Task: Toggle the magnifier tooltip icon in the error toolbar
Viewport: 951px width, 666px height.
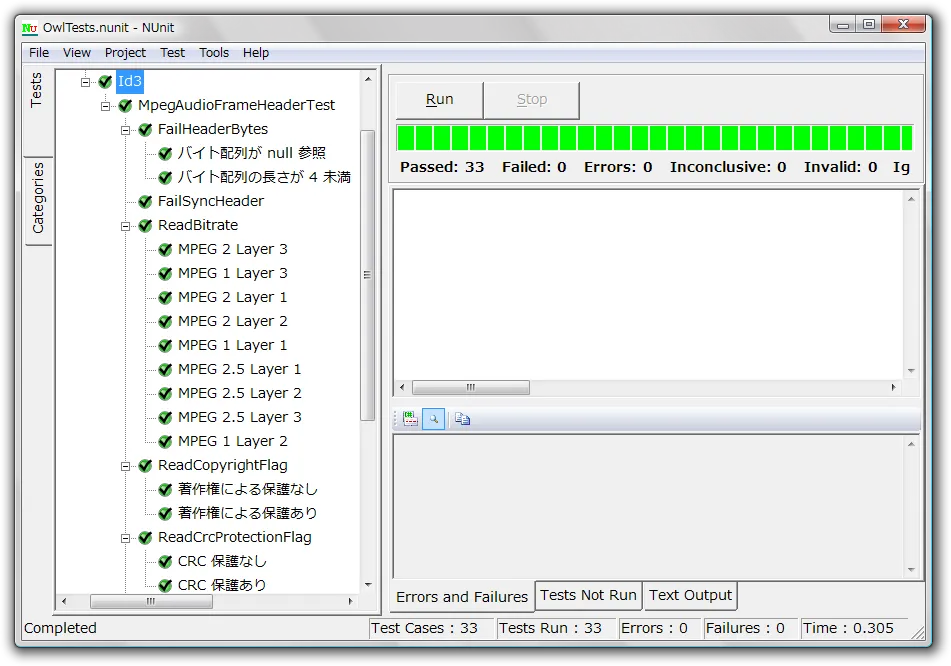Action: tap(434, 419)
